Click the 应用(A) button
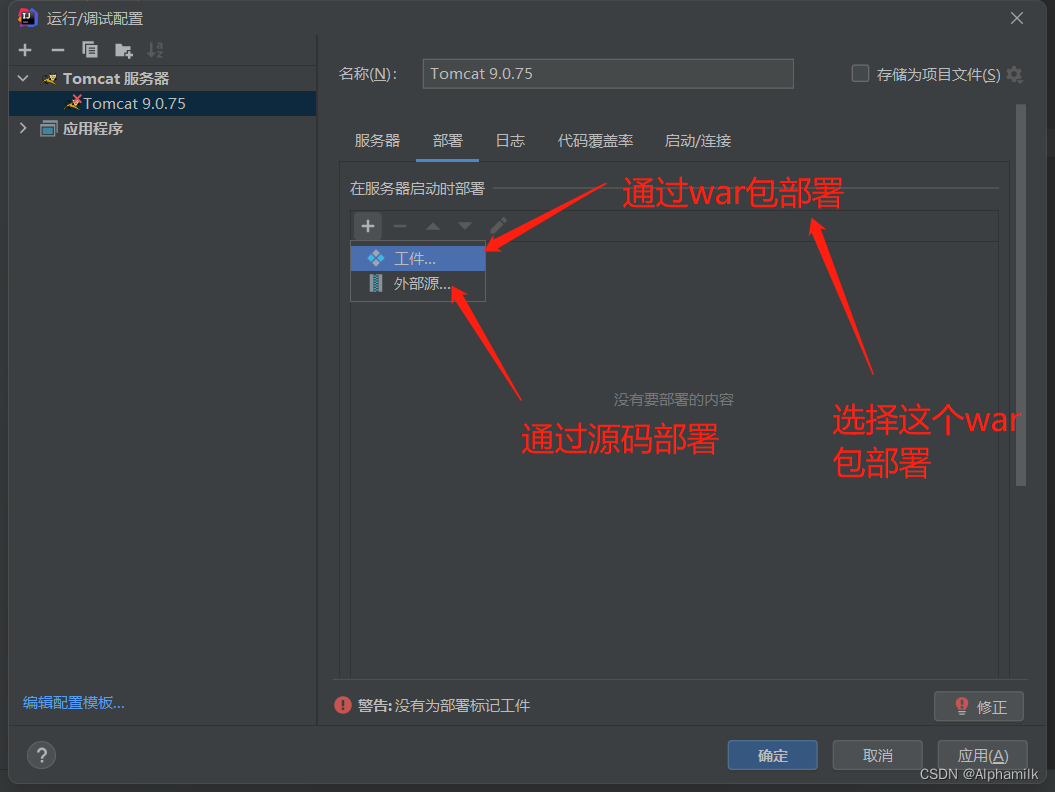Screen dimensions: 1055x792 coord(982,755)
